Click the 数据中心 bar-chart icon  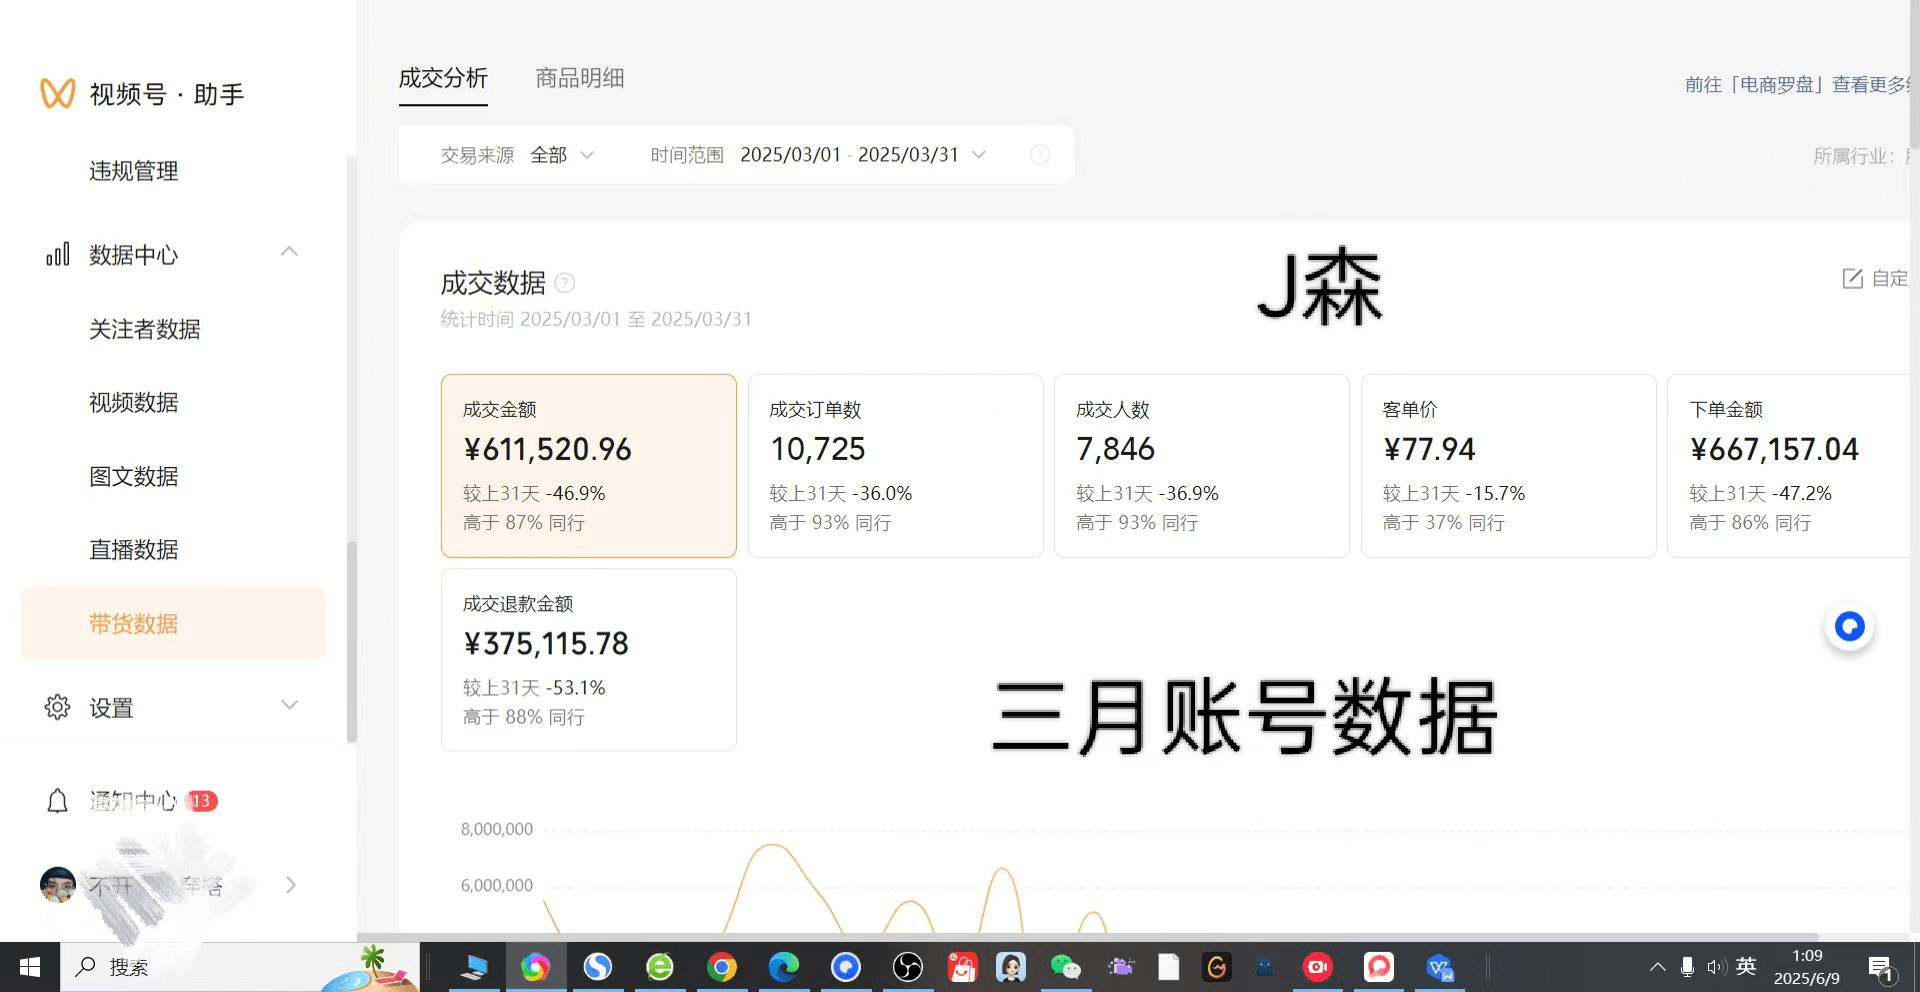coord(57,254)
